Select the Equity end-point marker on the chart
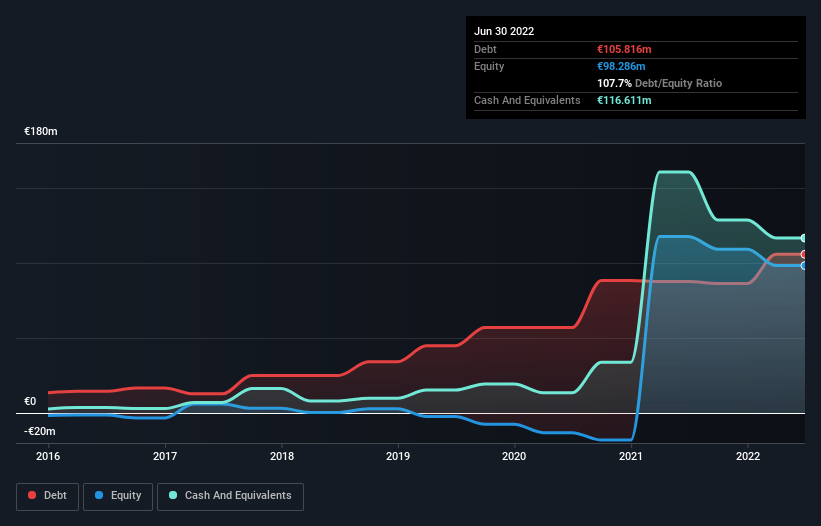The width and height of the screenshot is (821, 526). coord(804,266)
